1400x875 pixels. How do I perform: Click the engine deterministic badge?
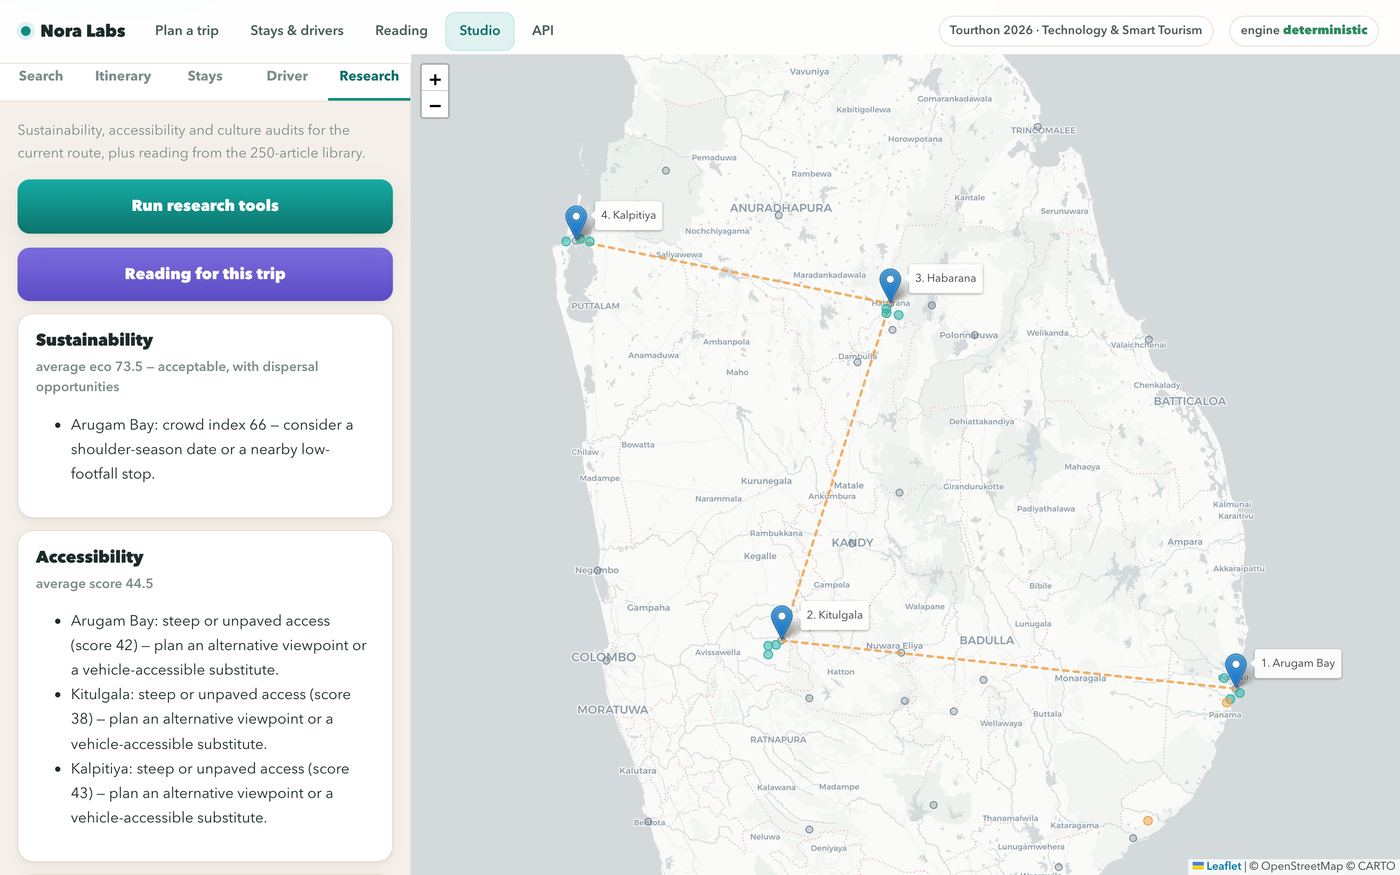click(1304, 31)
